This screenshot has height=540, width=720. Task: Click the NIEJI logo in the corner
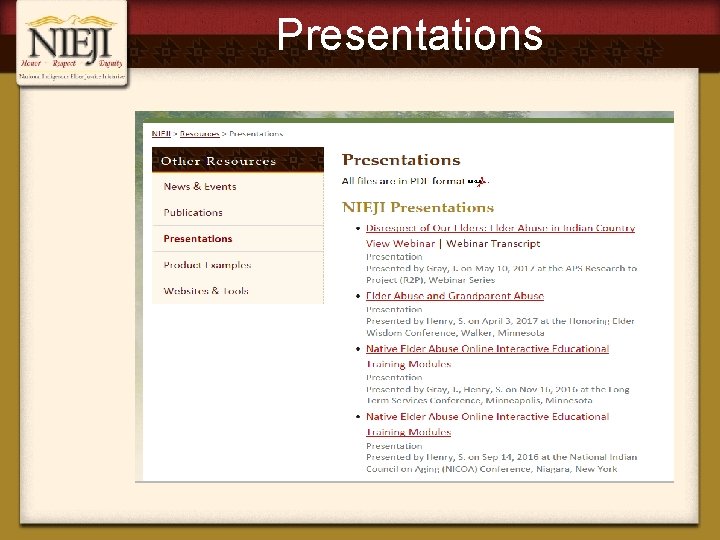coord(72,43)
